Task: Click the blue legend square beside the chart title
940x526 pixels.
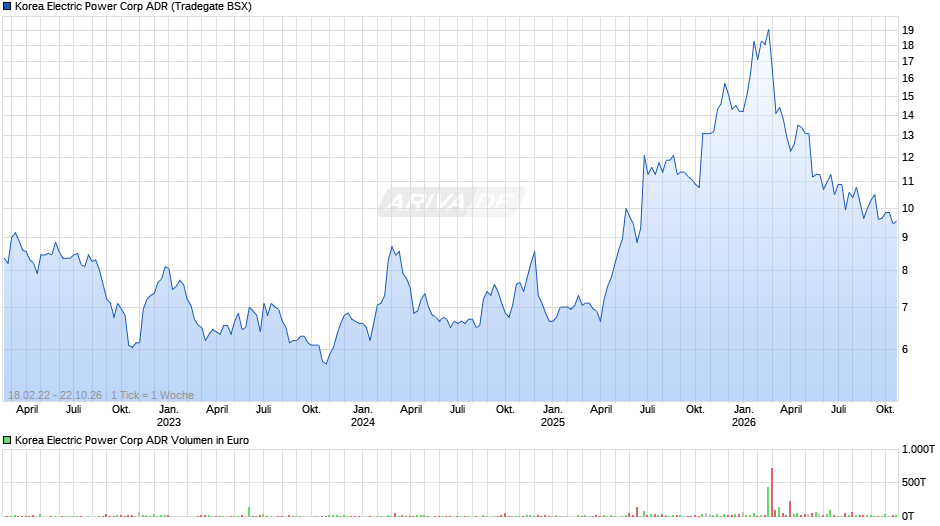Action: pos(7,7)
